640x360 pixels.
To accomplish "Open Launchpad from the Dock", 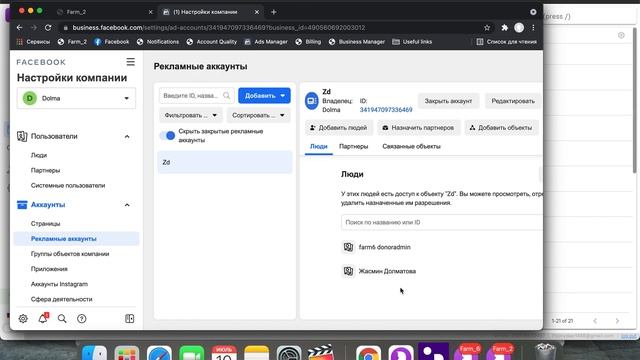I will (127, 353).
